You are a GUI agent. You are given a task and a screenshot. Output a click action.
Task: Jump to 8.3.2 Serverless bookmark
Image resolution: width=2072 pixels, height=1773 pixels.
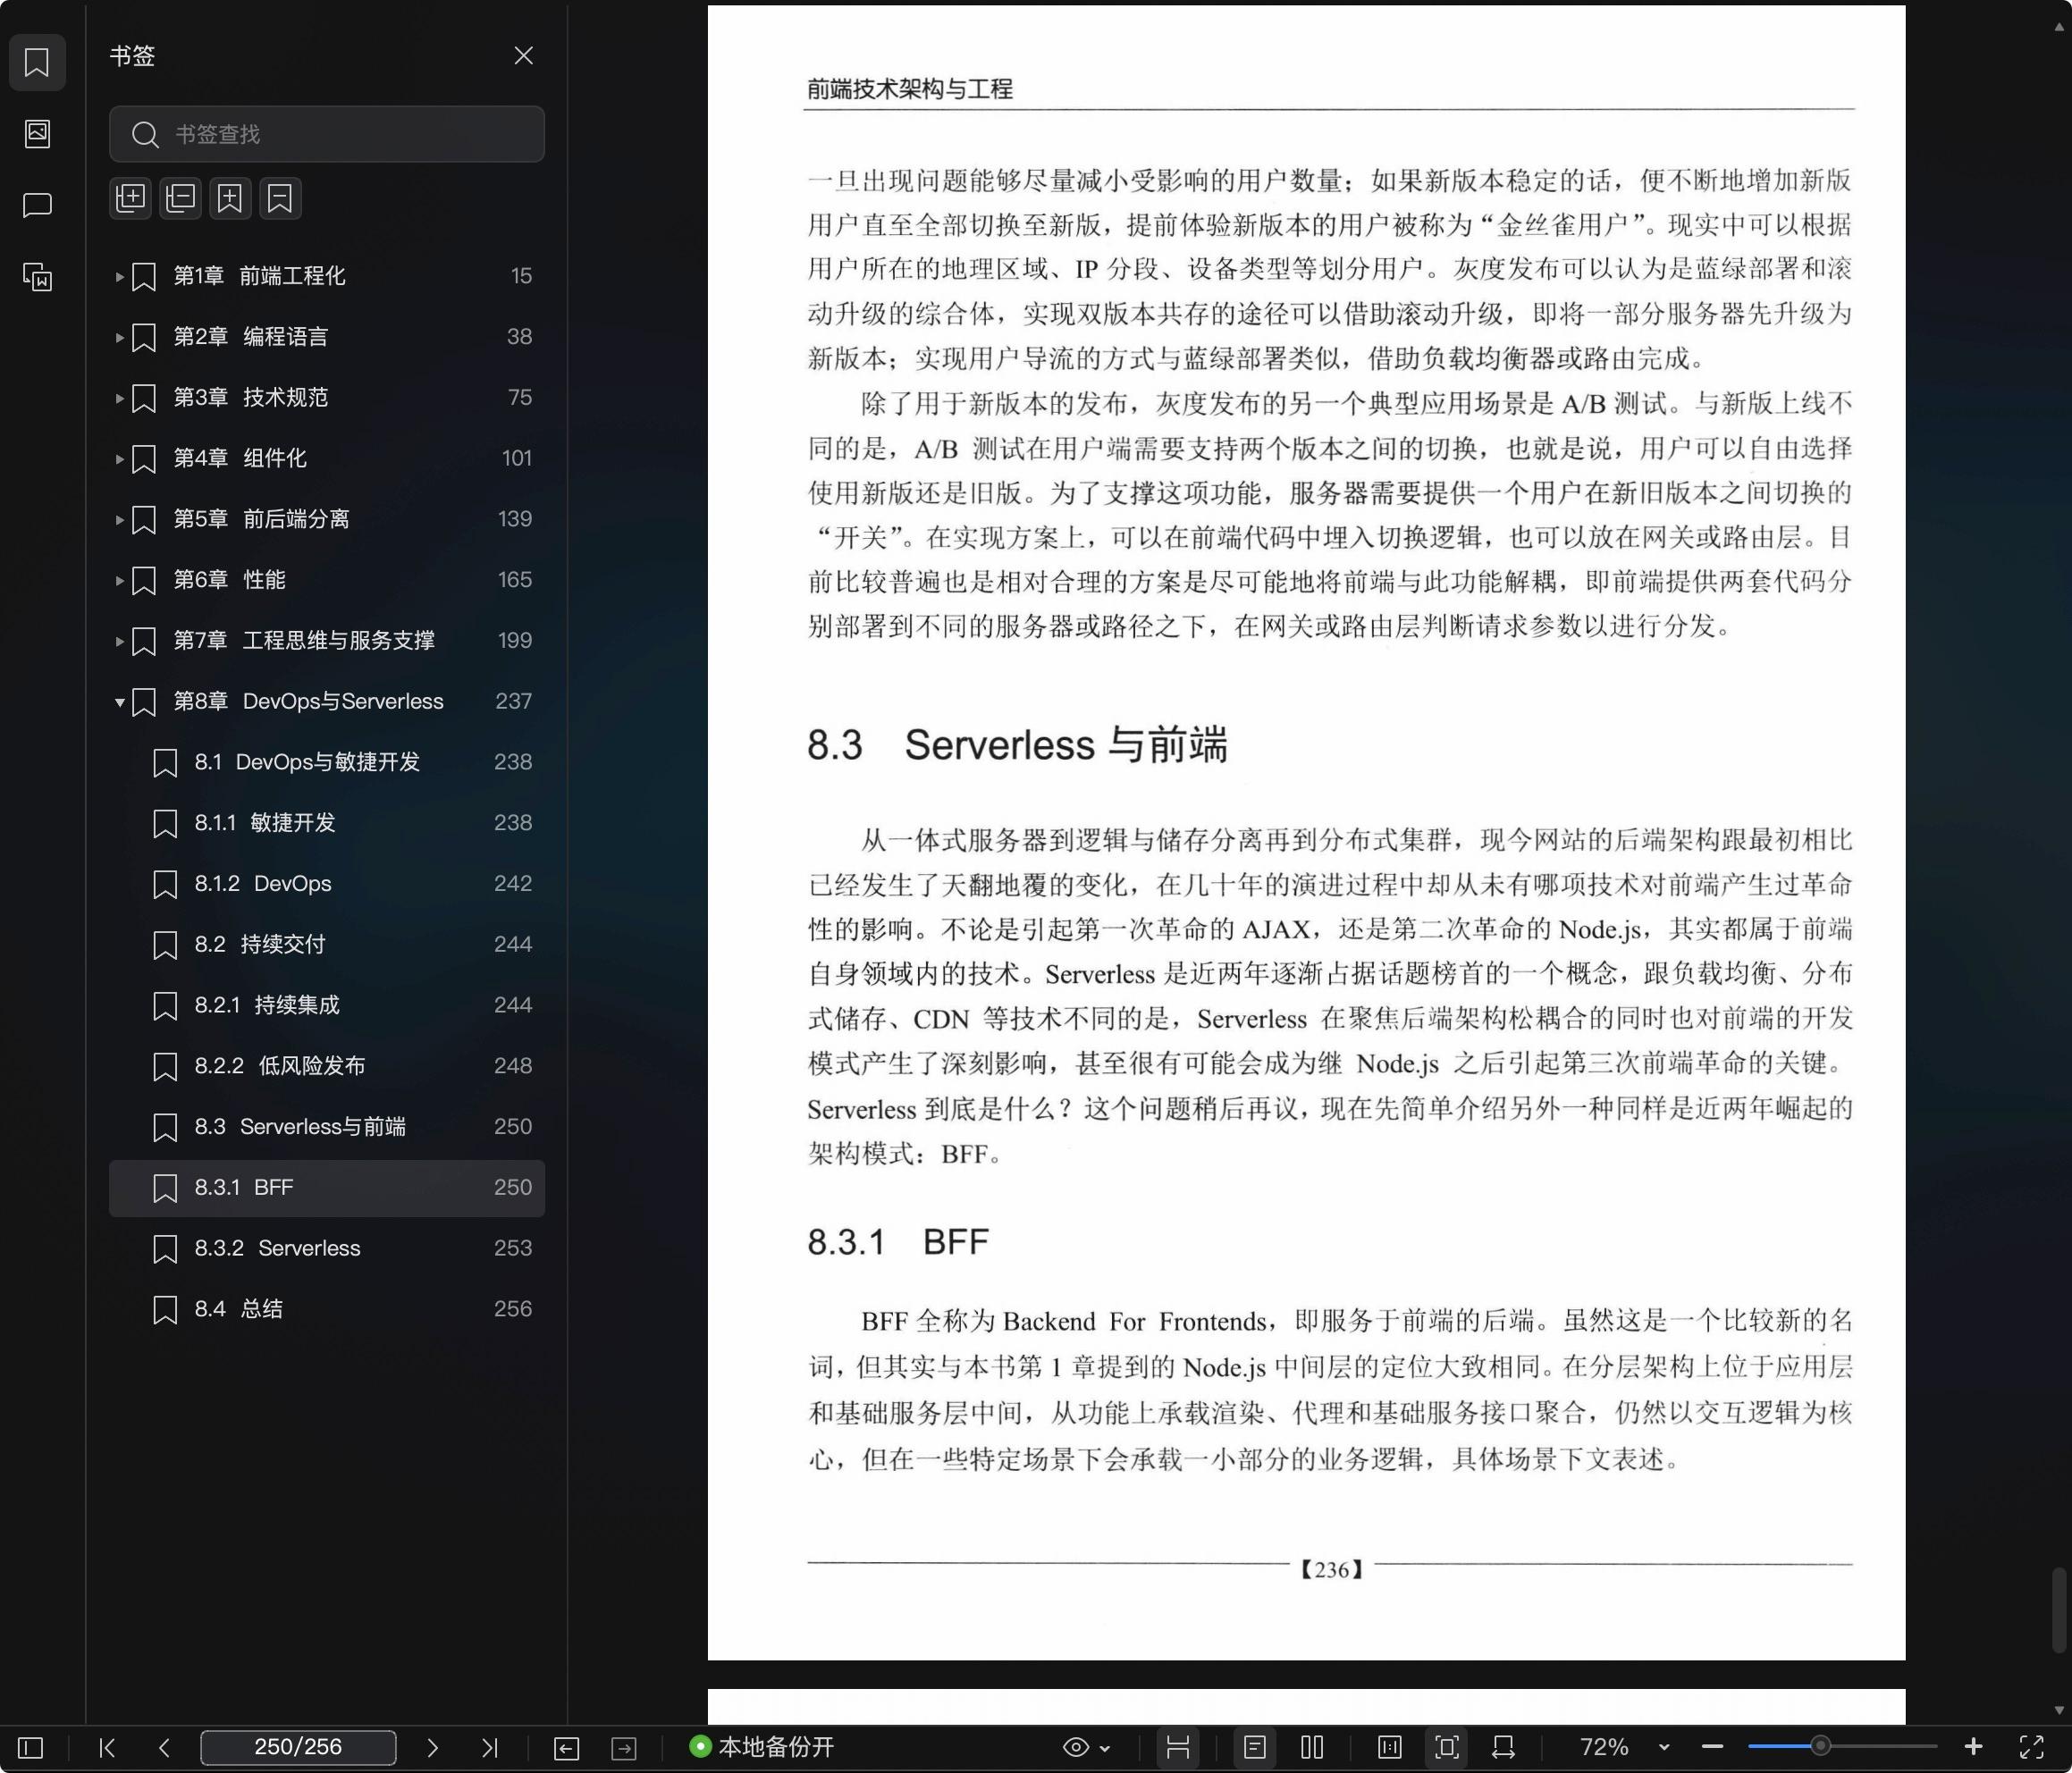tap(327, 1249)
